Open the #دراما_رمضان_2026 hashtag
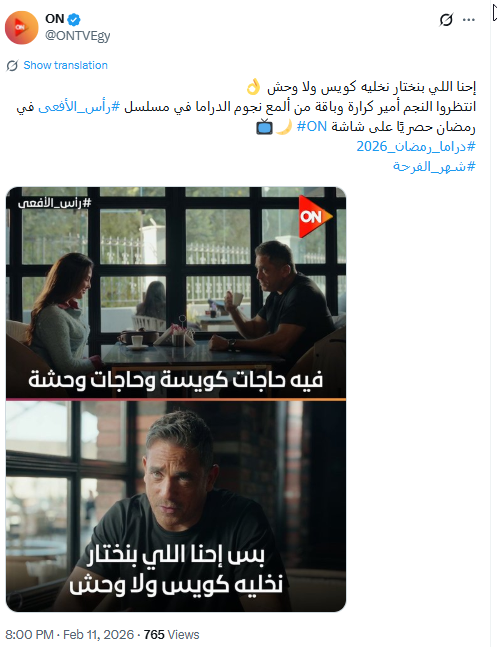The height and width of the screenshot is (647, 497). click(x=416, y=146)
